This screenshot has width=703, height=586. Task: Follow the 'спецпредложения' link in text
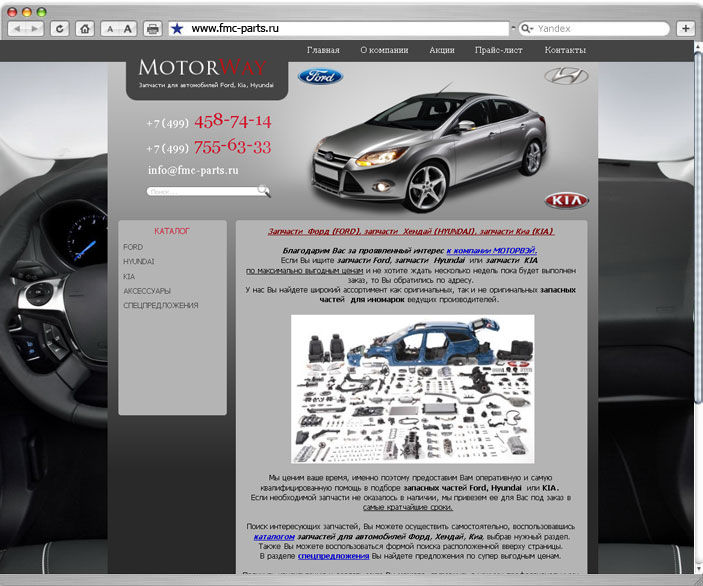[333, 556]
